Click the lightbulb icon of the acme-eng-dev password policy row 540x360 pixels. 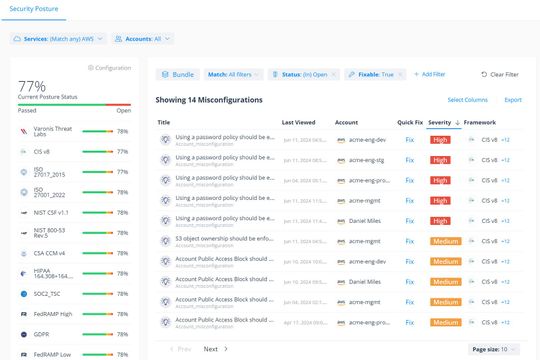(x=166, y=140)
